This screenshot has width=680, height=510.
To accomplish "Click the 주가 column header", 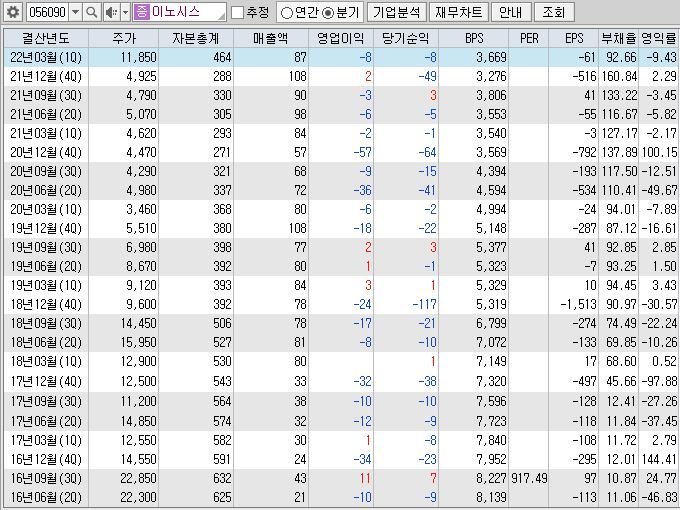I will coord(124,38).
